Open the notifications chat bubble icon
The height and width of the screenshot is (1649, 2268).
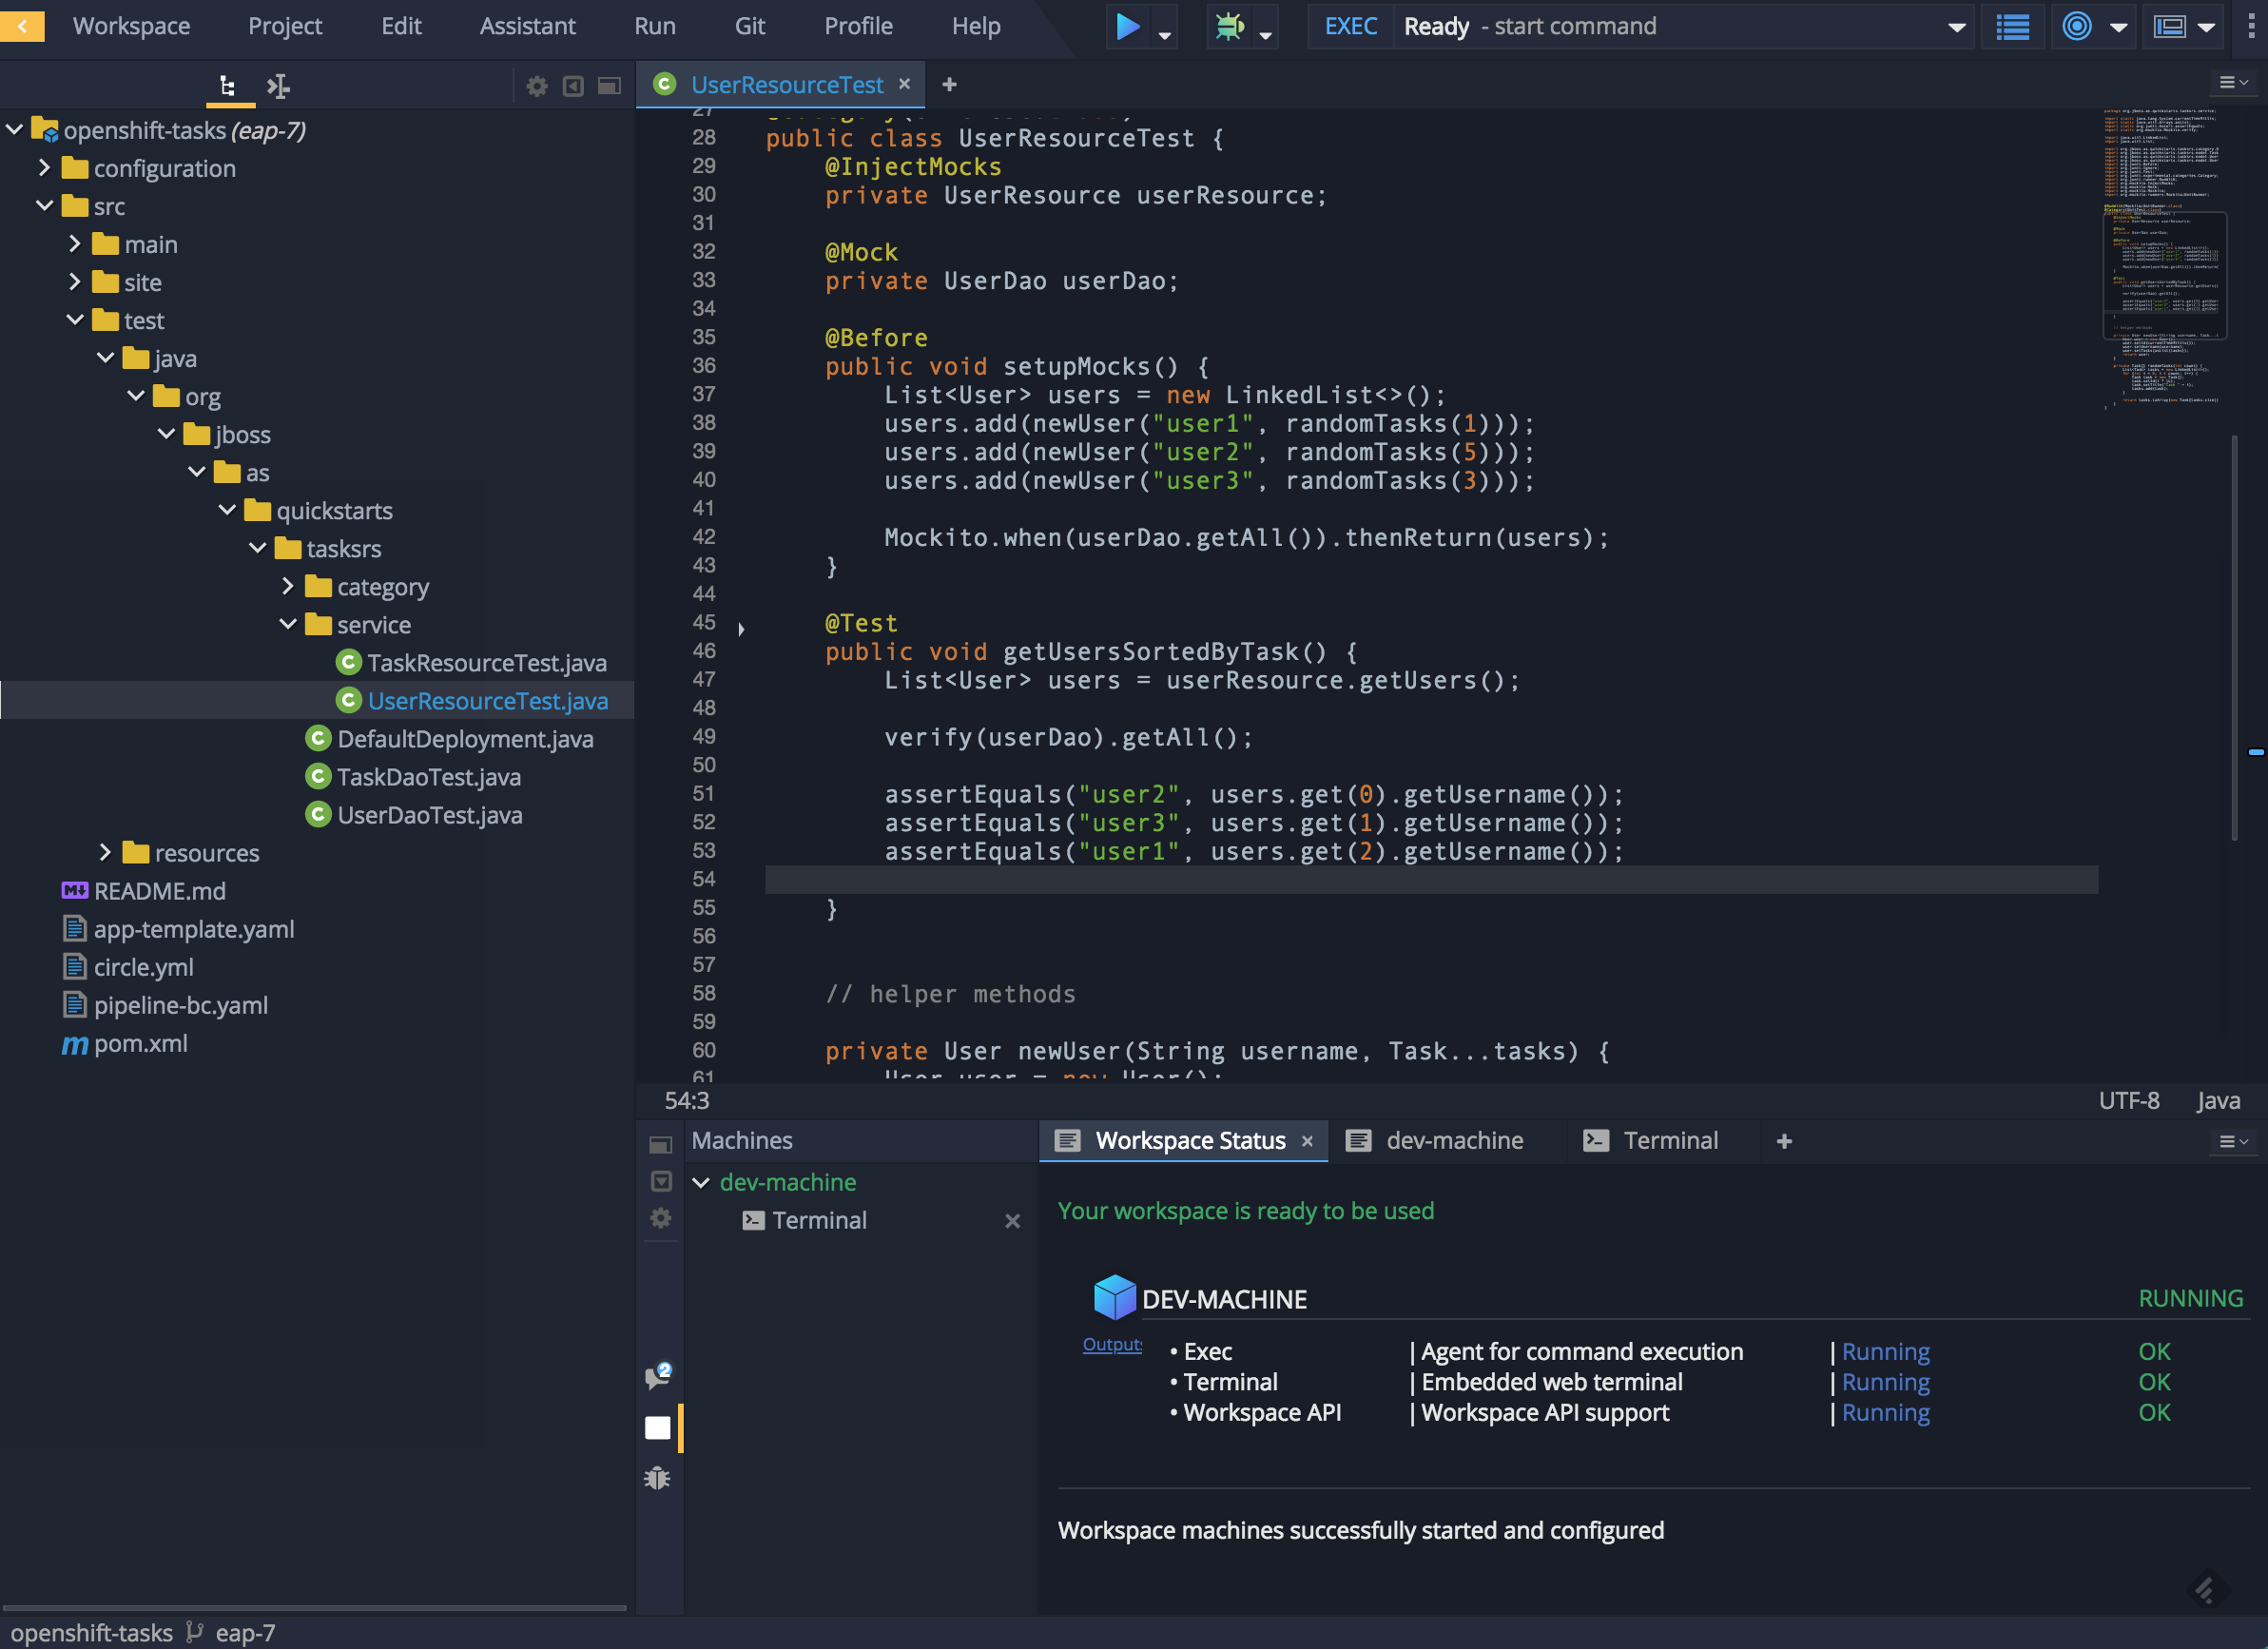click(658, 1376)
